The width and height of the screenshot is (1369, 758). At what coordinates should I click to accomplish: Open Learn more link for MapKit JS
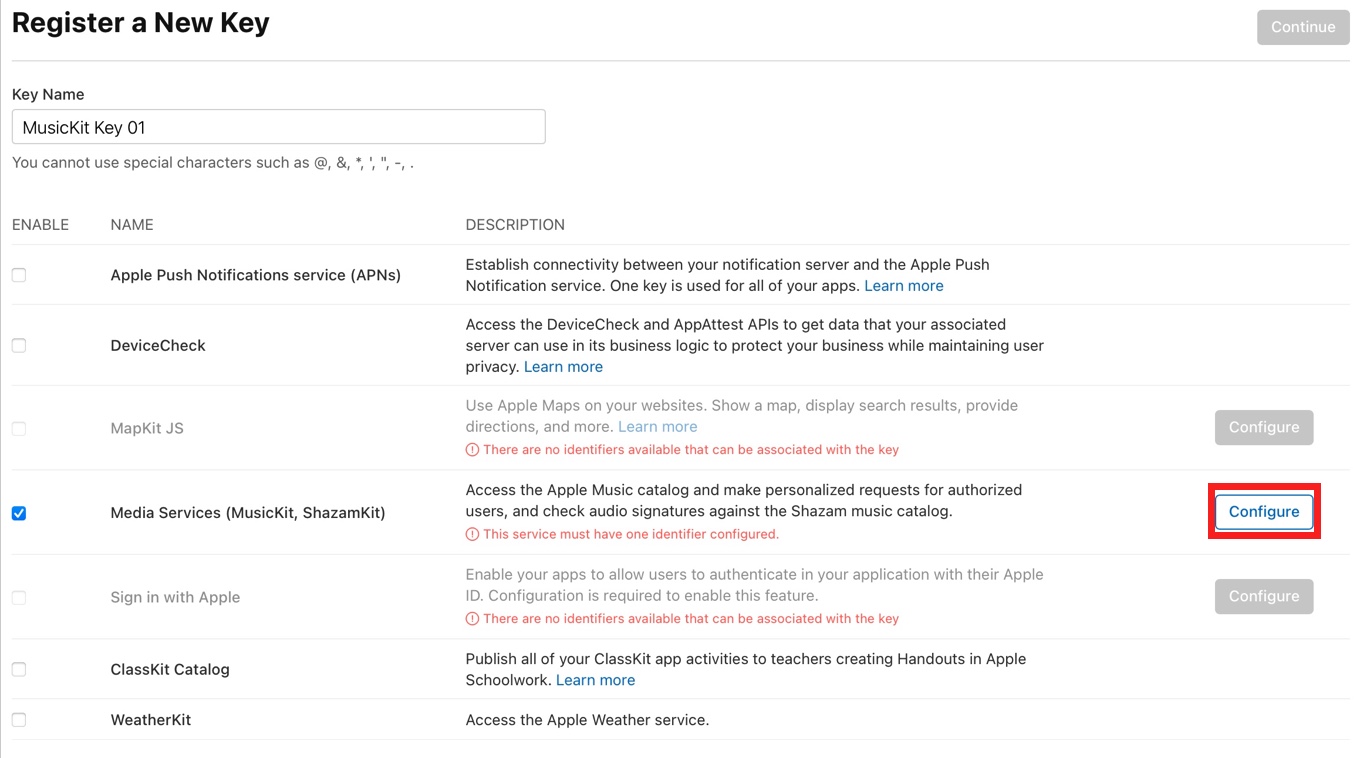click(x=658, y=427)
